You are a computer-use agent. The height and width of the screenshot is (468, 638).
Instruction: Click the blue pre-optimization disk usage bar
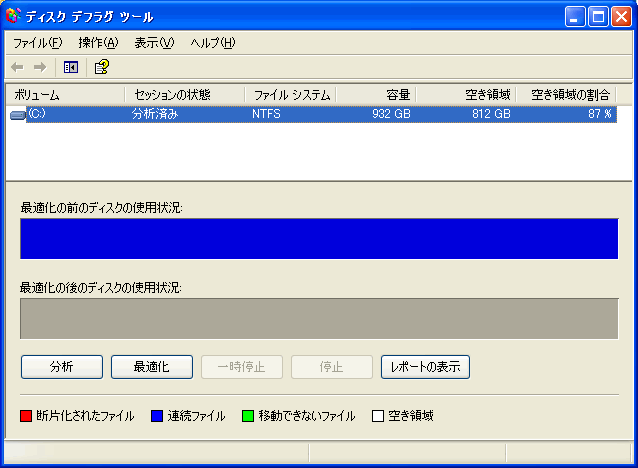(x=319, y=239)
